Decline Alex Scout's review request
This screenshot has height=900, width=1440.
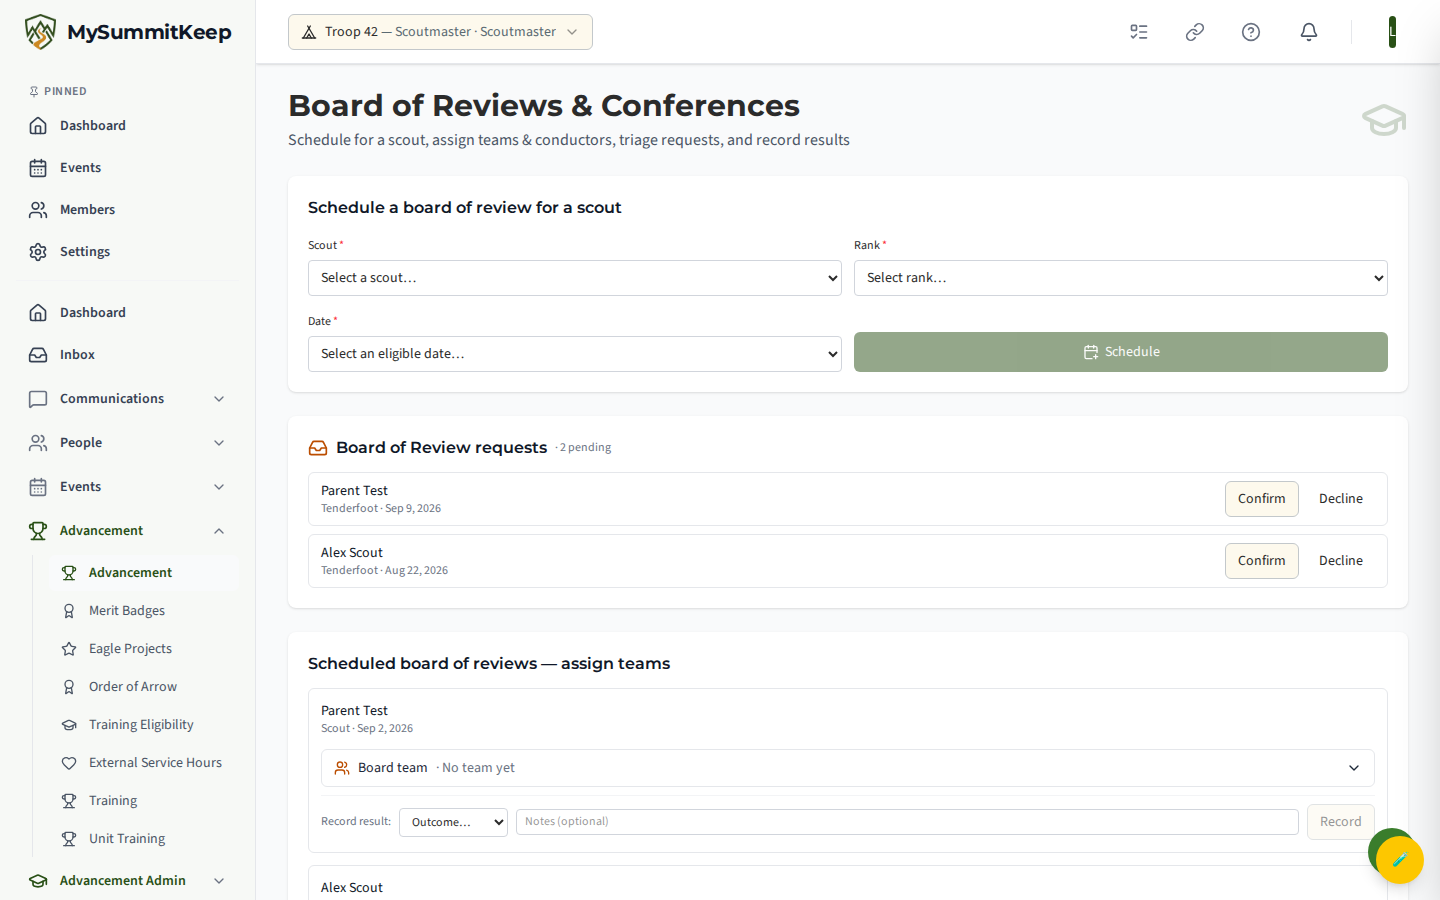(1340, 561)
